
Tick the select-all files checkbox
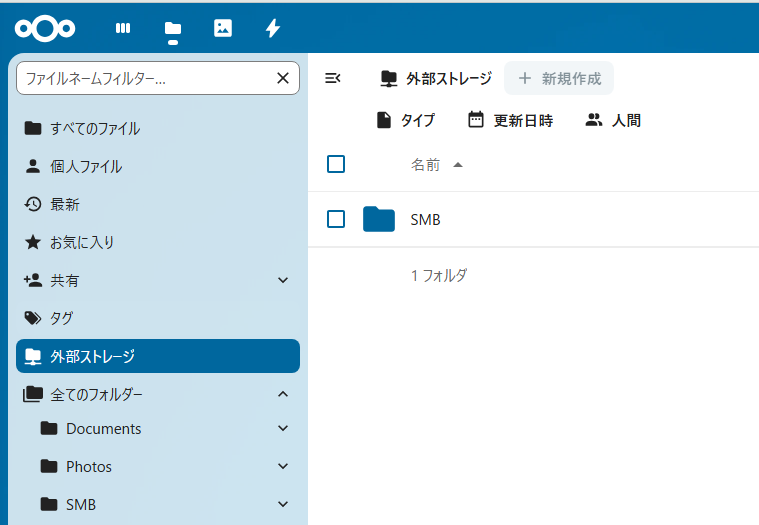coord(336,164)
